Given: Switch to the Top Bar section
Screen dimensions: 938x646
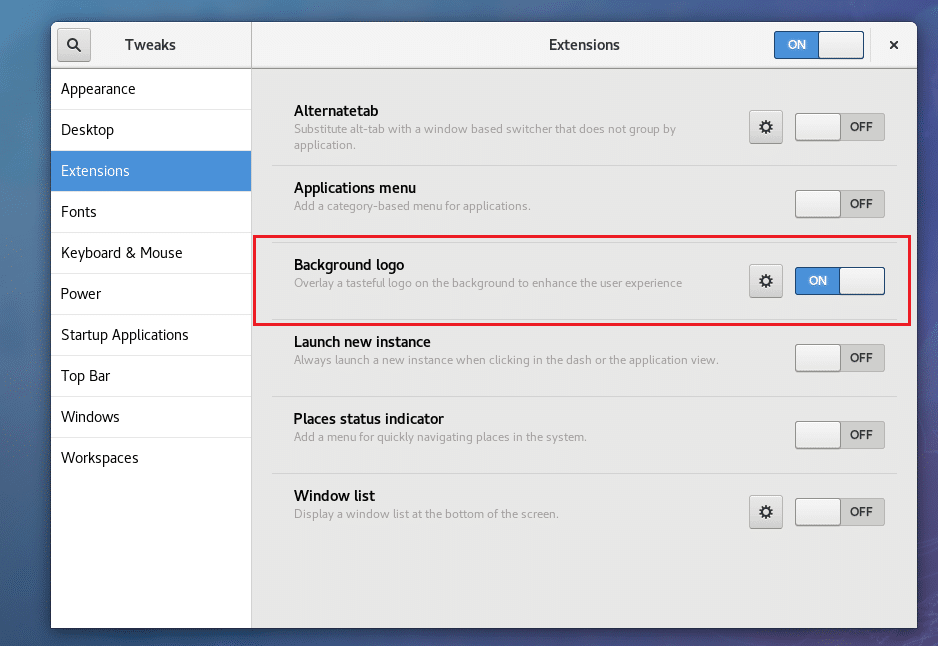Looking at the screenshot, I should click(x=84, y=376).
